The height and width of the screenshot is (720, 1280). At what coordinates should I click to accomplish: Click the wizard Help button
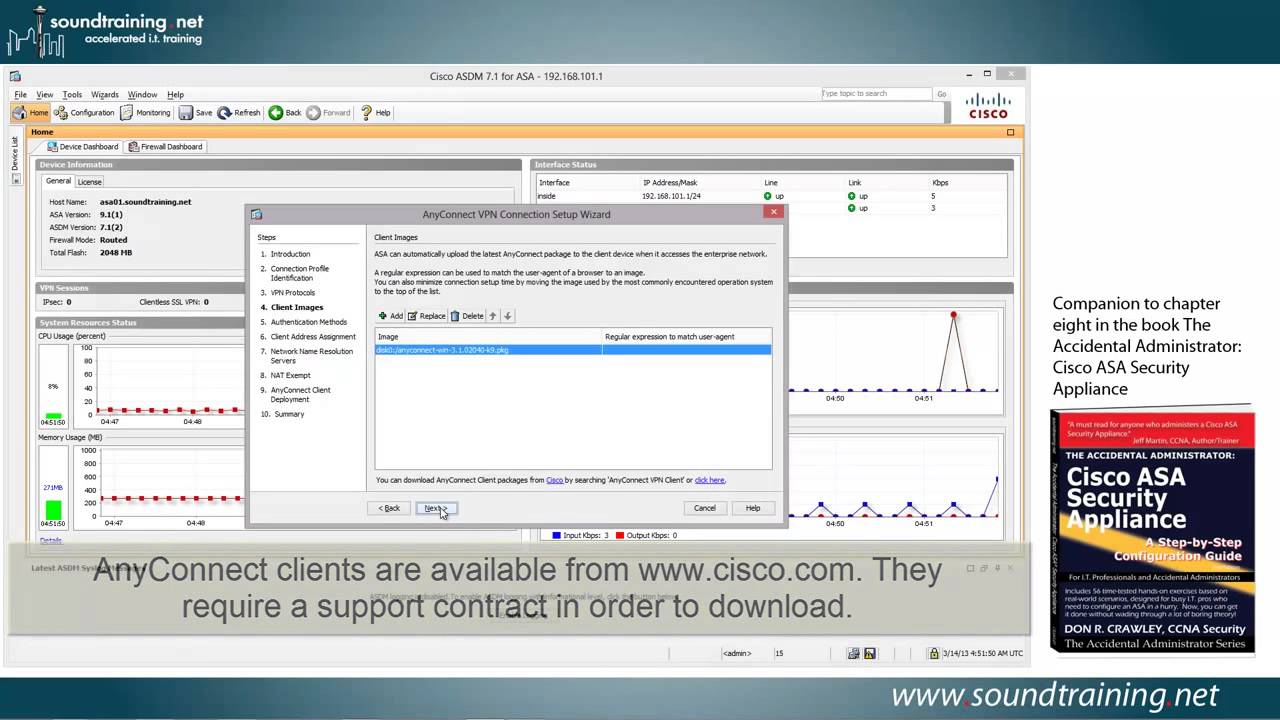point(753,508)
